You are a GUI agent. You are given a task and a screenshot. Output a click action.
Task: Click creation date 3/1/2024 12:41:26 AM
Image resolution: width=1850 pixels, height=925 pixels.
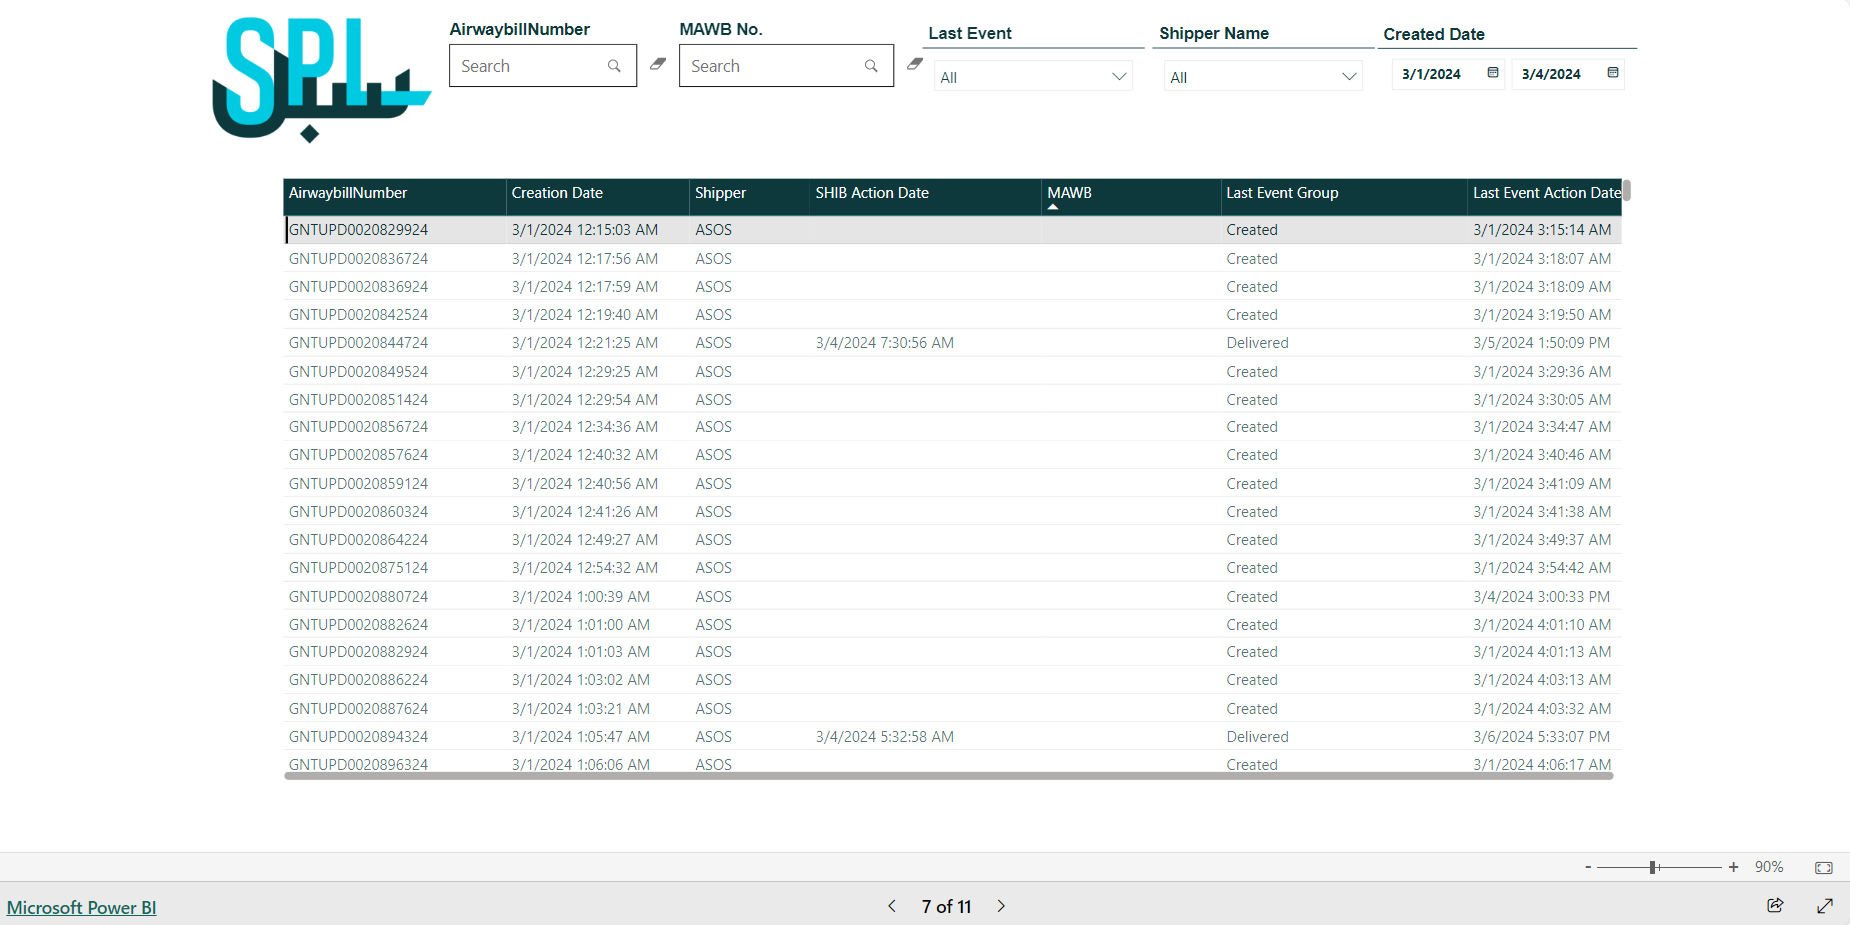[x=585, y=511]
